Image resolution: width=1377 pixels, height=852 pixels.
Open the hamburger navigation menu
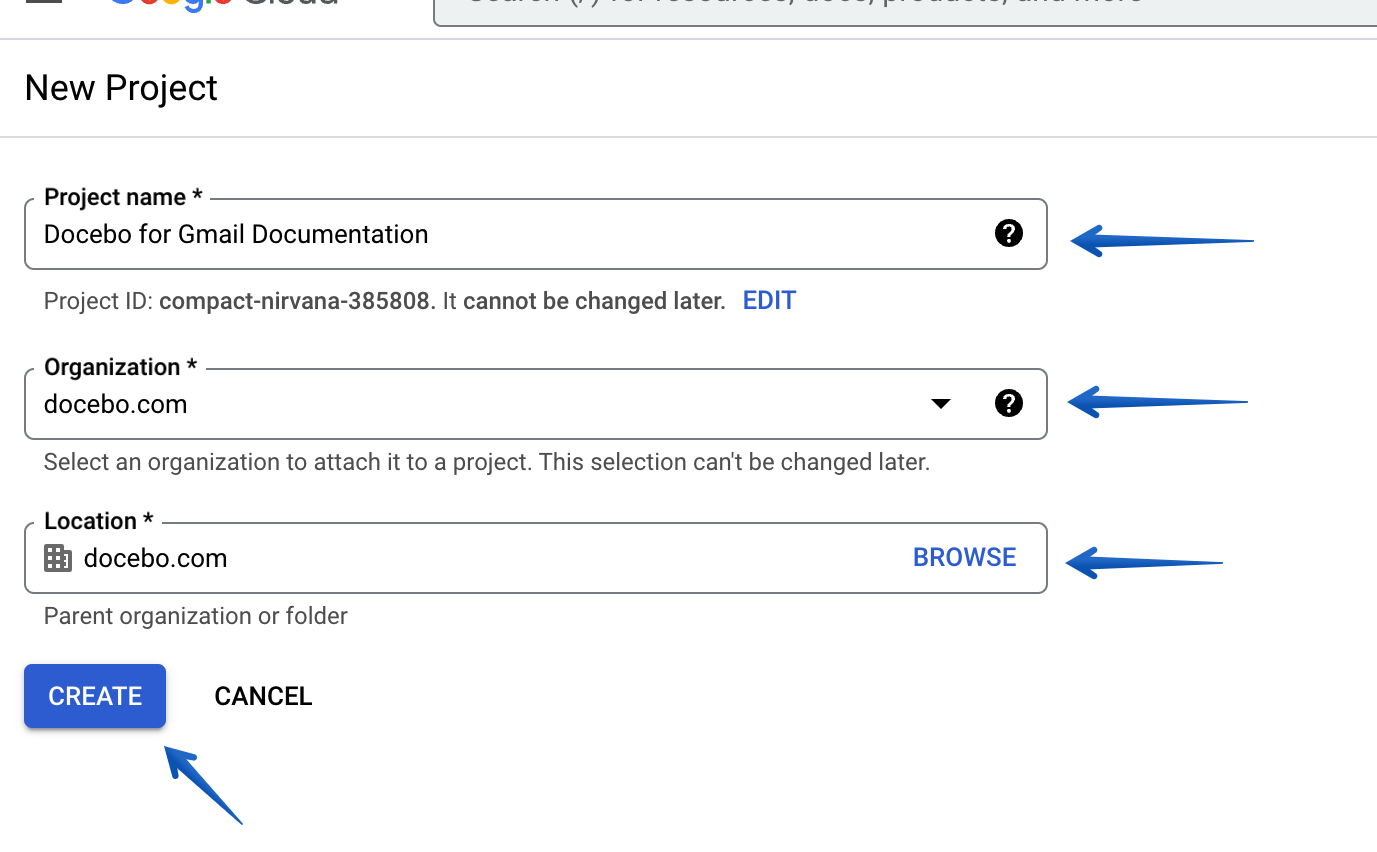coord(43,3)
